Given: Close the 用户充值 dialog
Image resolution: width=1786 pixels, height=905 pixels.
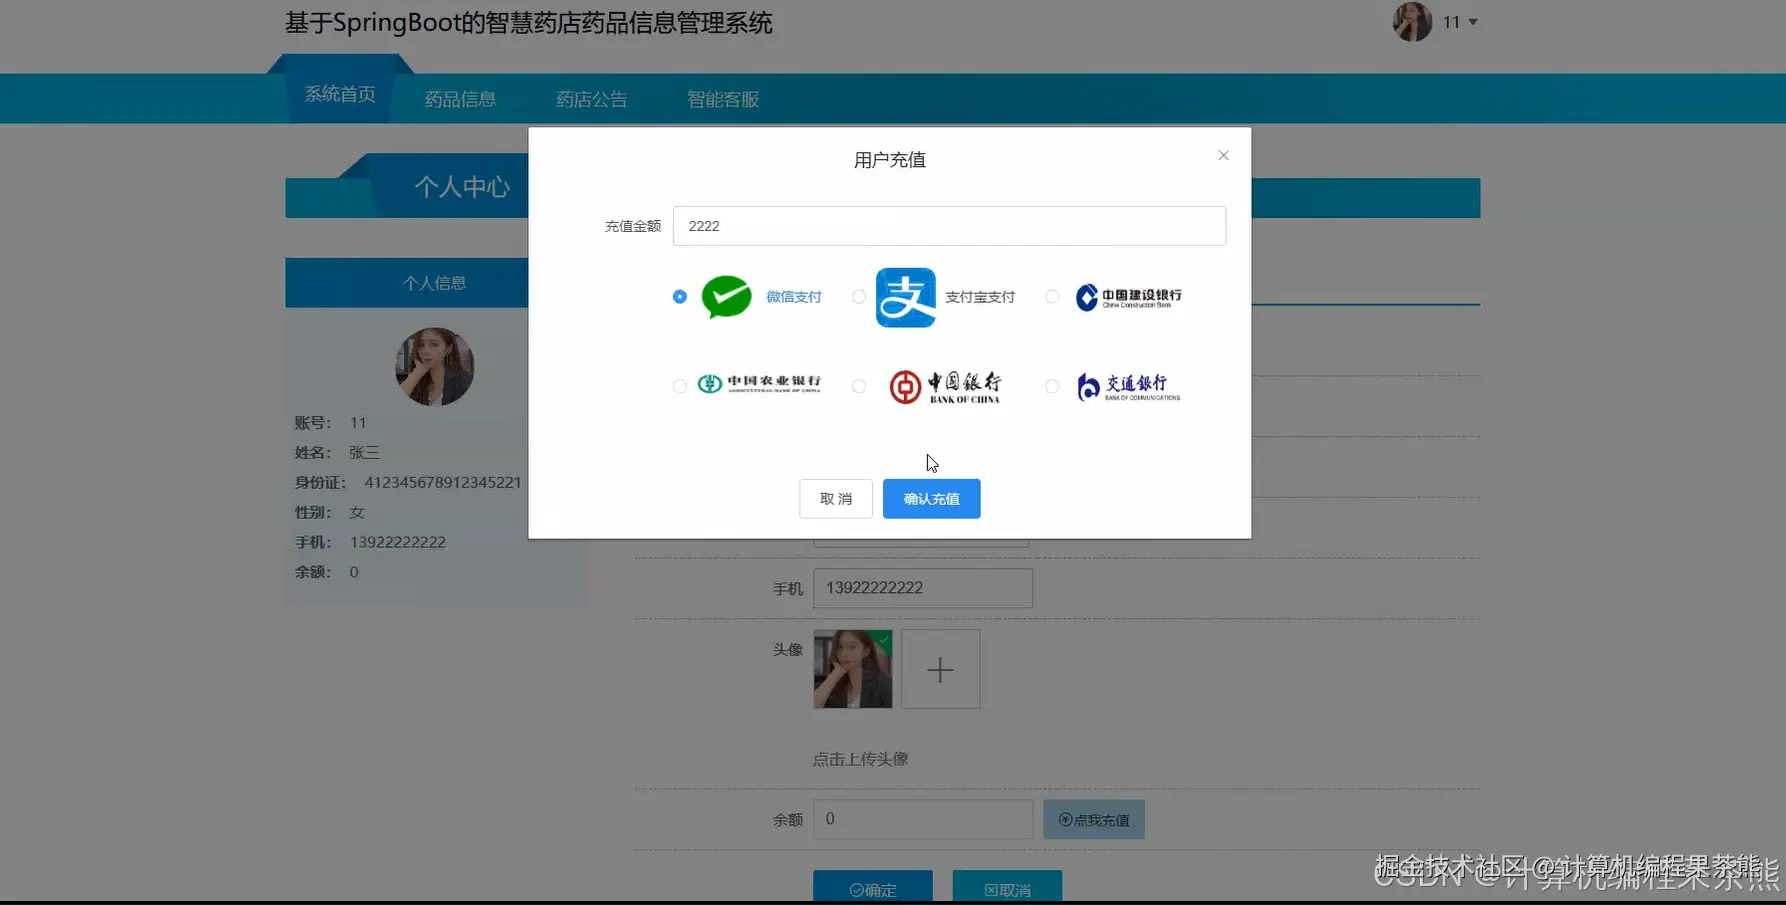Looking at the screenshot, I should [x=1222, y=155].
